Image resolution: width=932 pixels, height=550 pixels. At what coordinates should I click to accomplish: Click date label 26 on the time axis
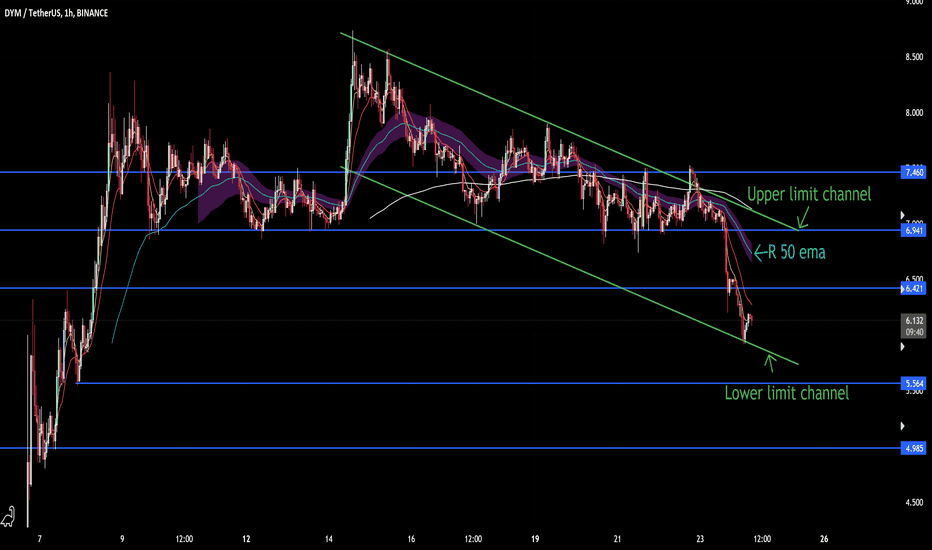pos(824,539)
